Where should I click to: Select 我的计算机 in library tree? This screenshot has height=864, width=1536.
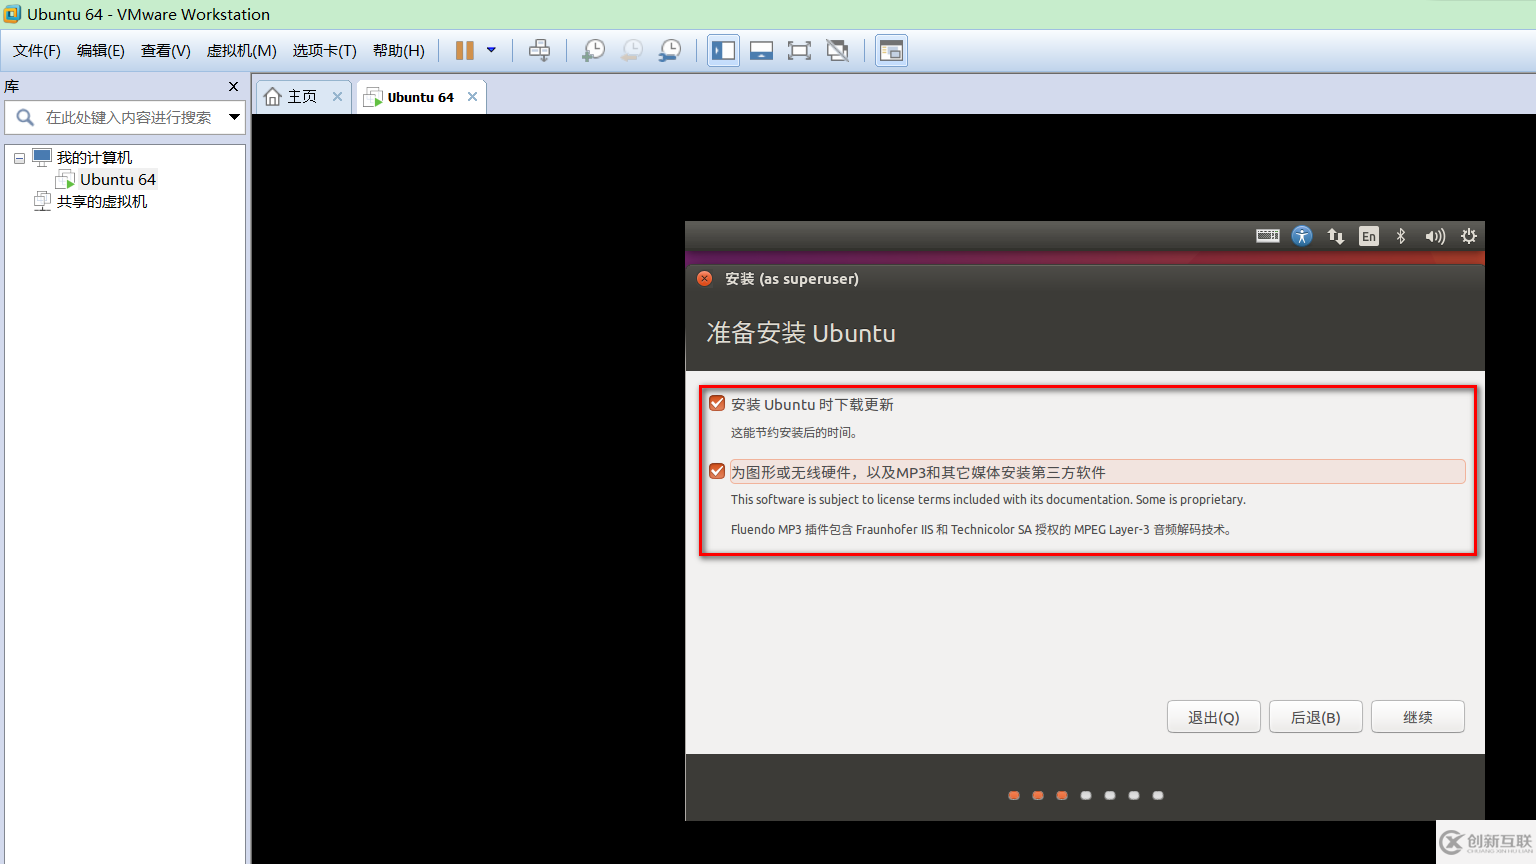94,158
